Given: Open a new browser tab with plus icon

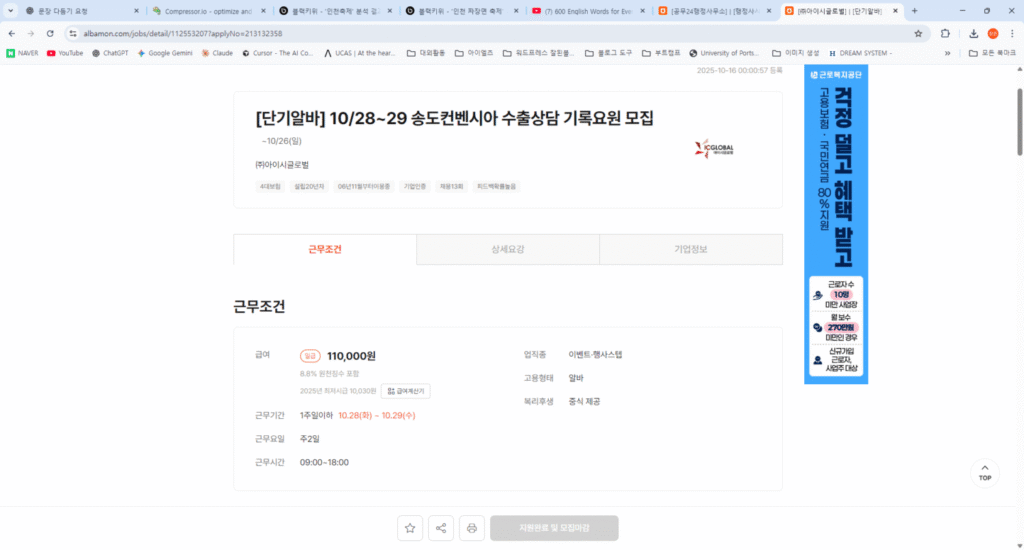Looking at the screenshot, I should (x=914, y=11).
